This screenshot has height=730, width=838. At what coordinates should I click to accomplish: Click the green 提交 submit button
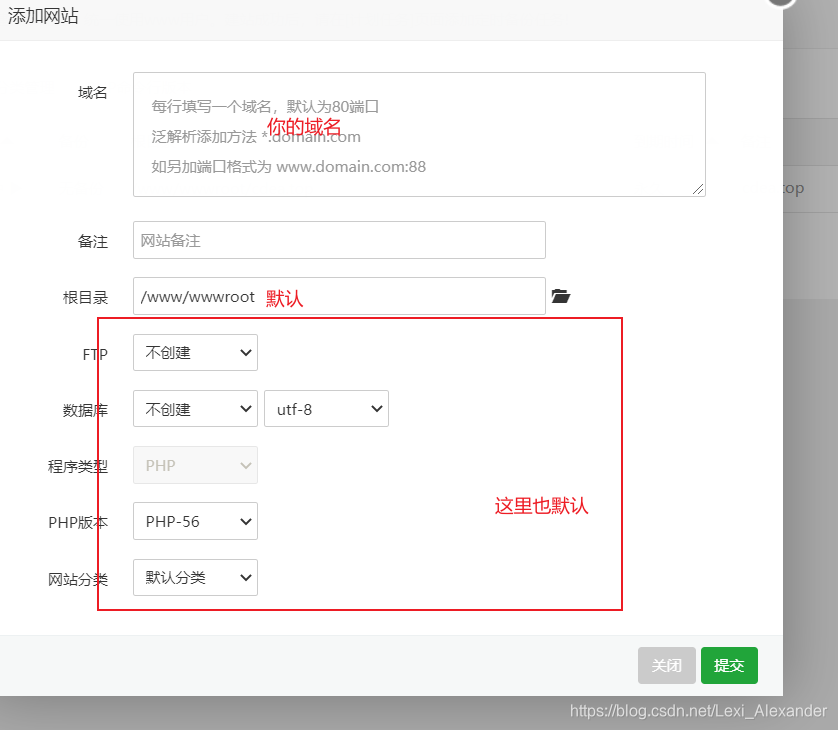[x=729, y=665]
